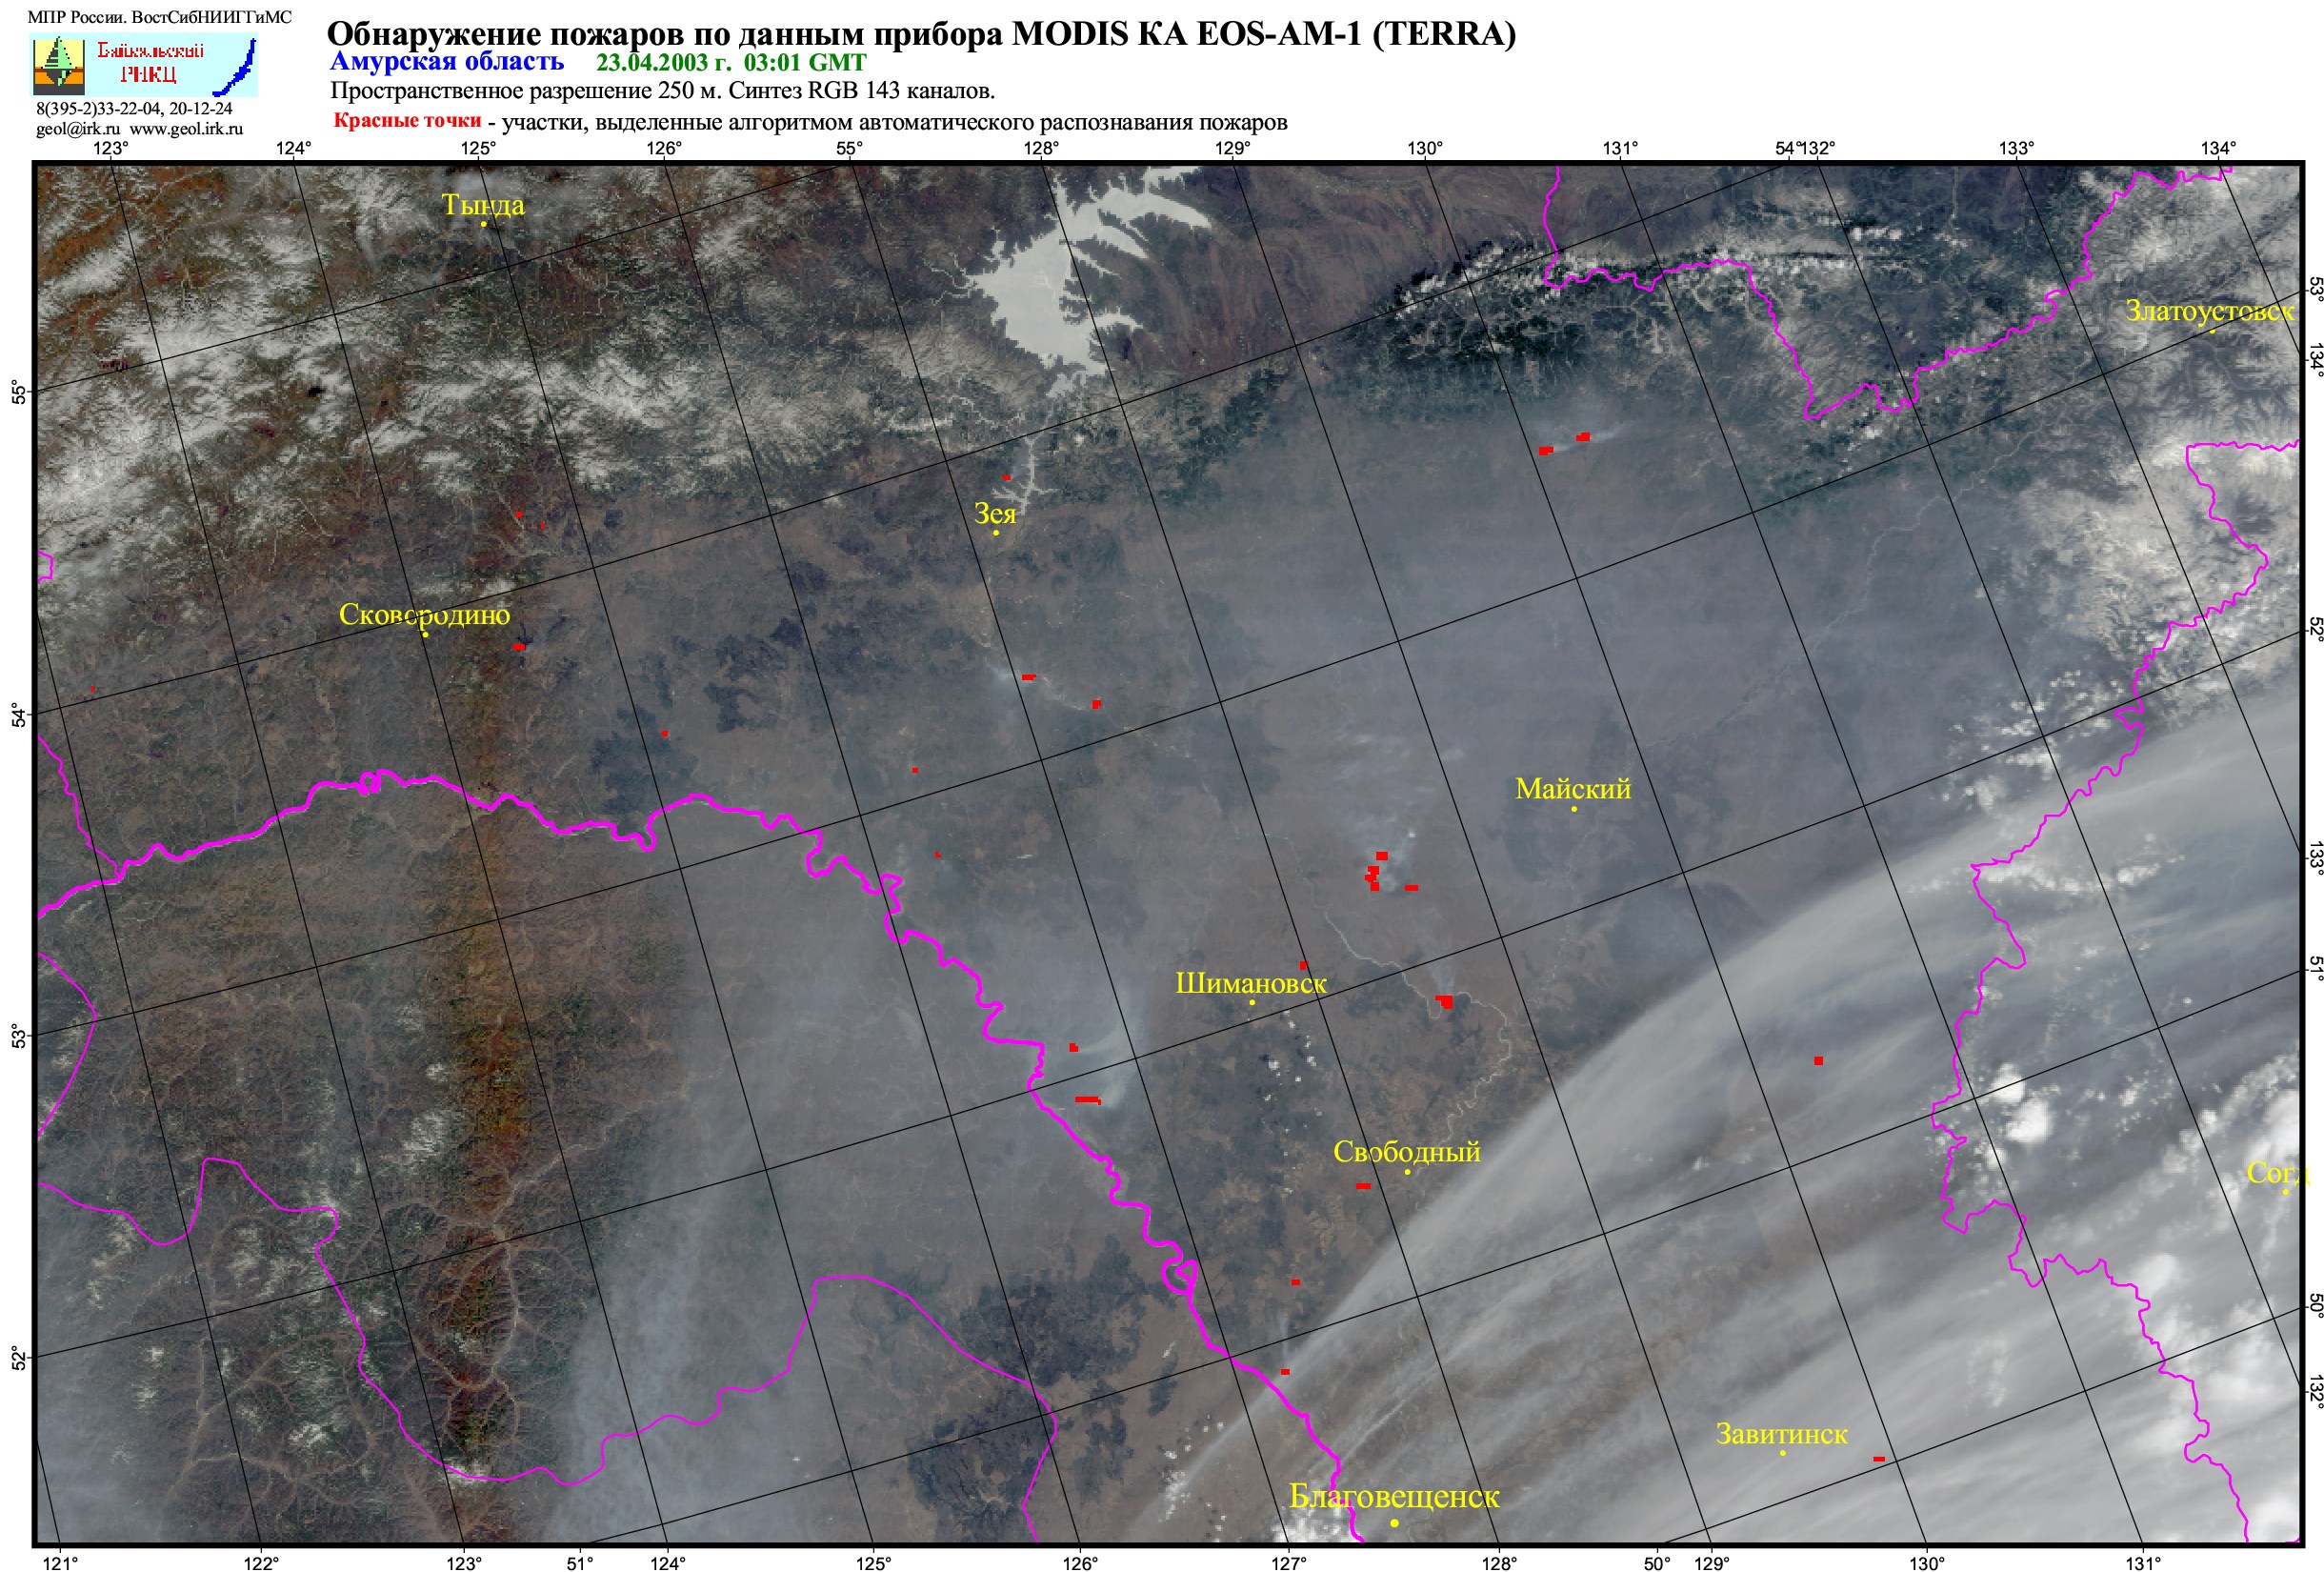Image resolution: width=2324 pixels, height=1572 pixels.
Task: Click the 'Златоустовск' city label
Action: [2210, 311]
